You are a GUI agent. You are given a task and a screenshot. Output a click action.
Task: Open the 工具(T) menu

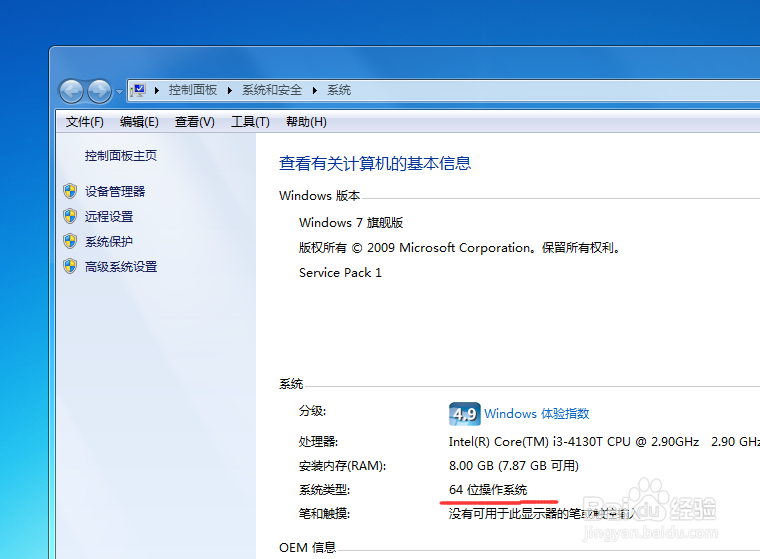(x=250, y=122)
